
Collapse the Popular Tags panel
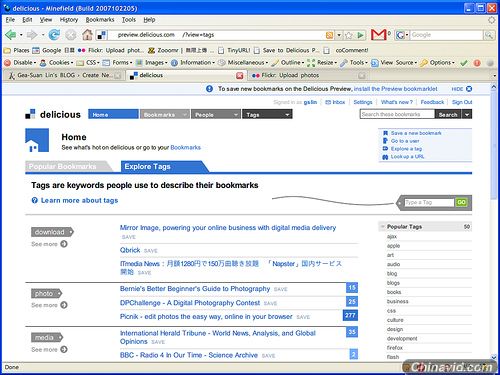[x=382, y=227]
